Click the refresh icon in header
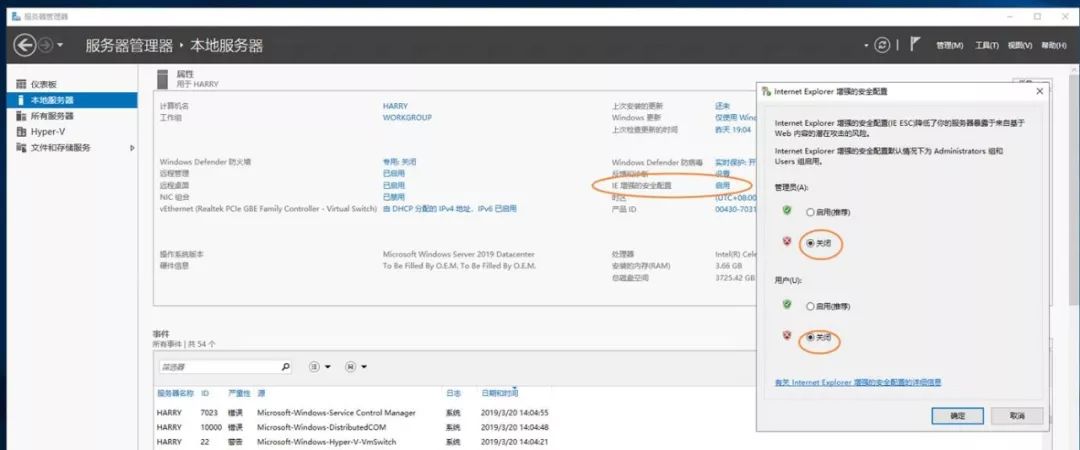Viewport: 1080px width, 450px height. point(882,45)
